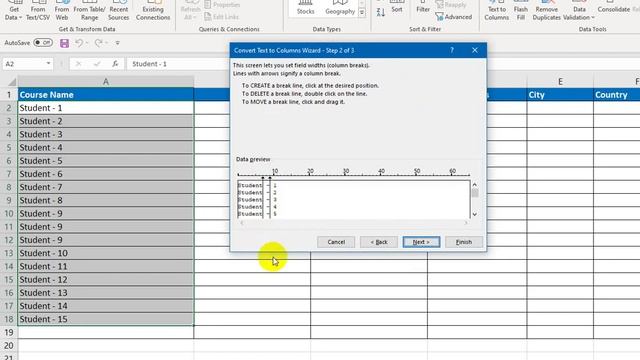This screenshot has width=640, height=360.
Task: Redo the last action
Action: coord(98,42)
